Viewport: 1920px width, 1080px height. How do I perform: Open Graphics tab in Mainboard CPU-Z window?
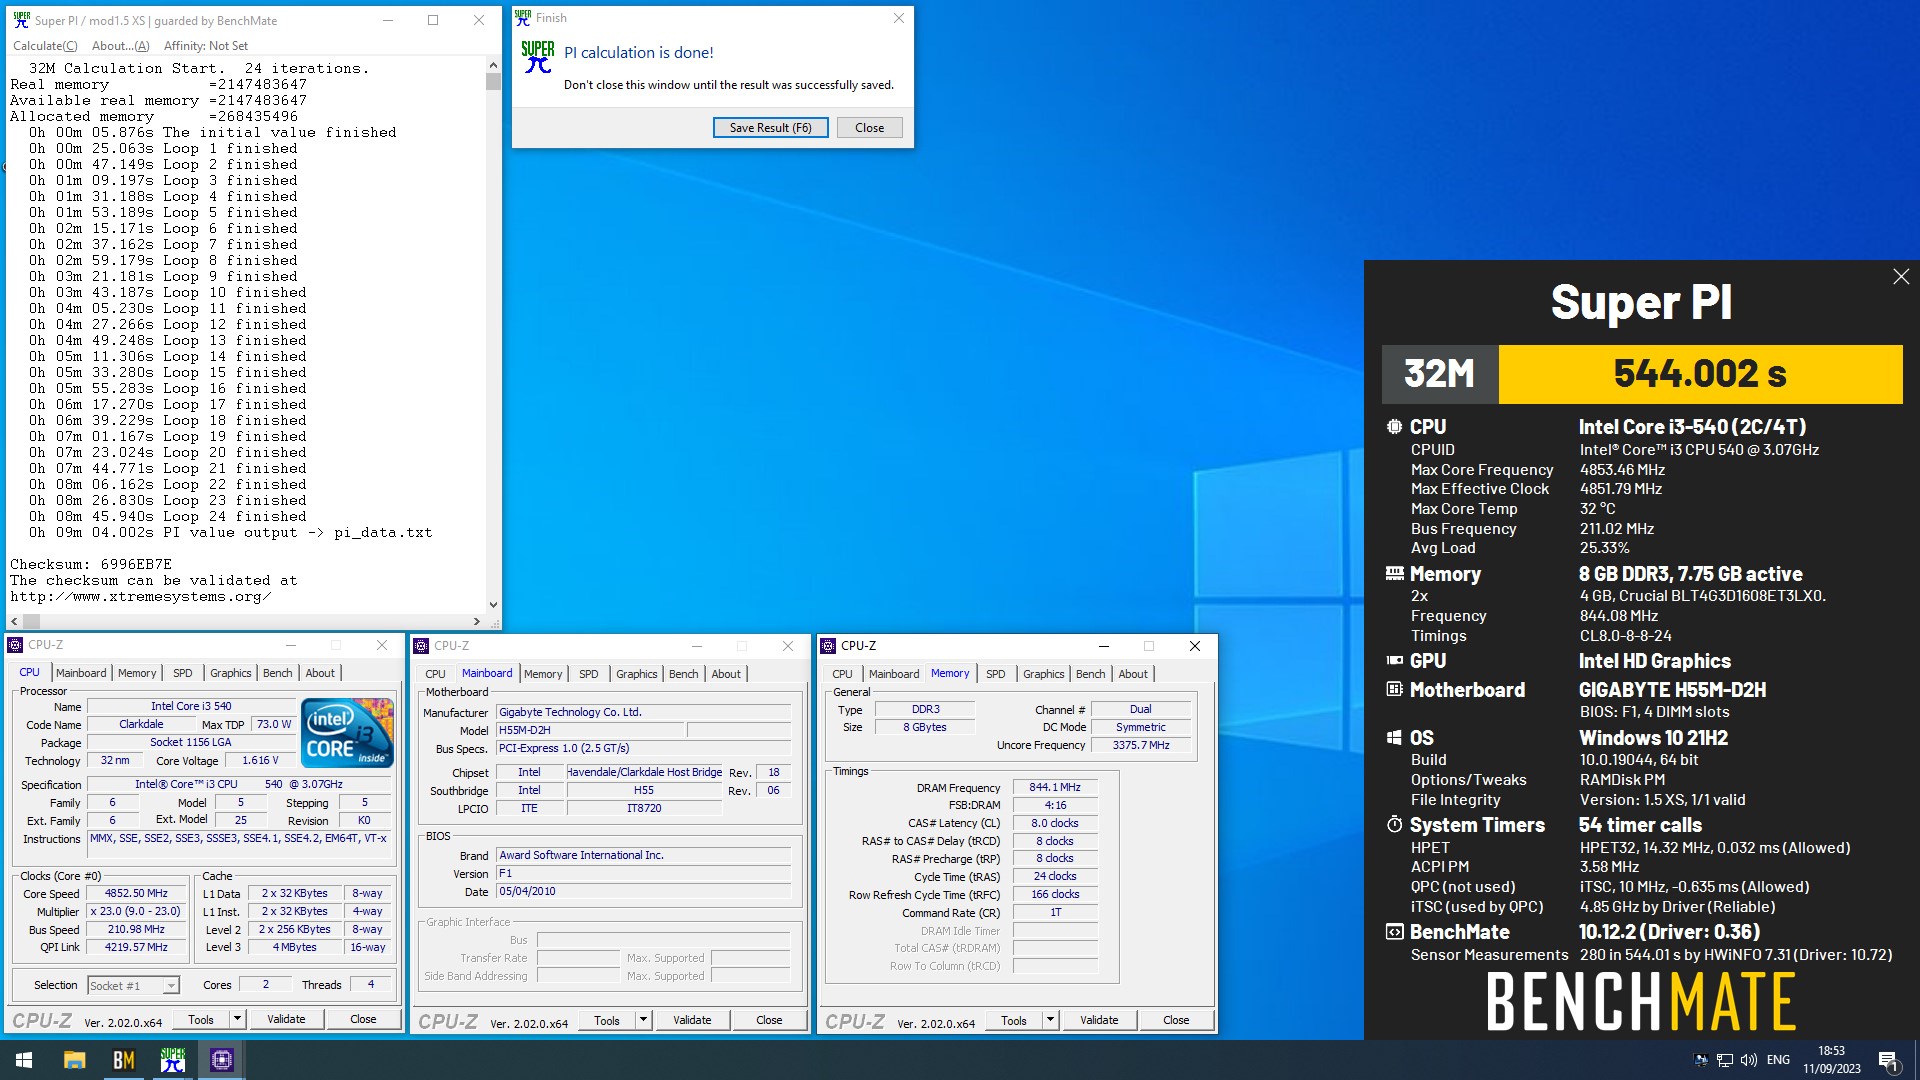point(636,674)
